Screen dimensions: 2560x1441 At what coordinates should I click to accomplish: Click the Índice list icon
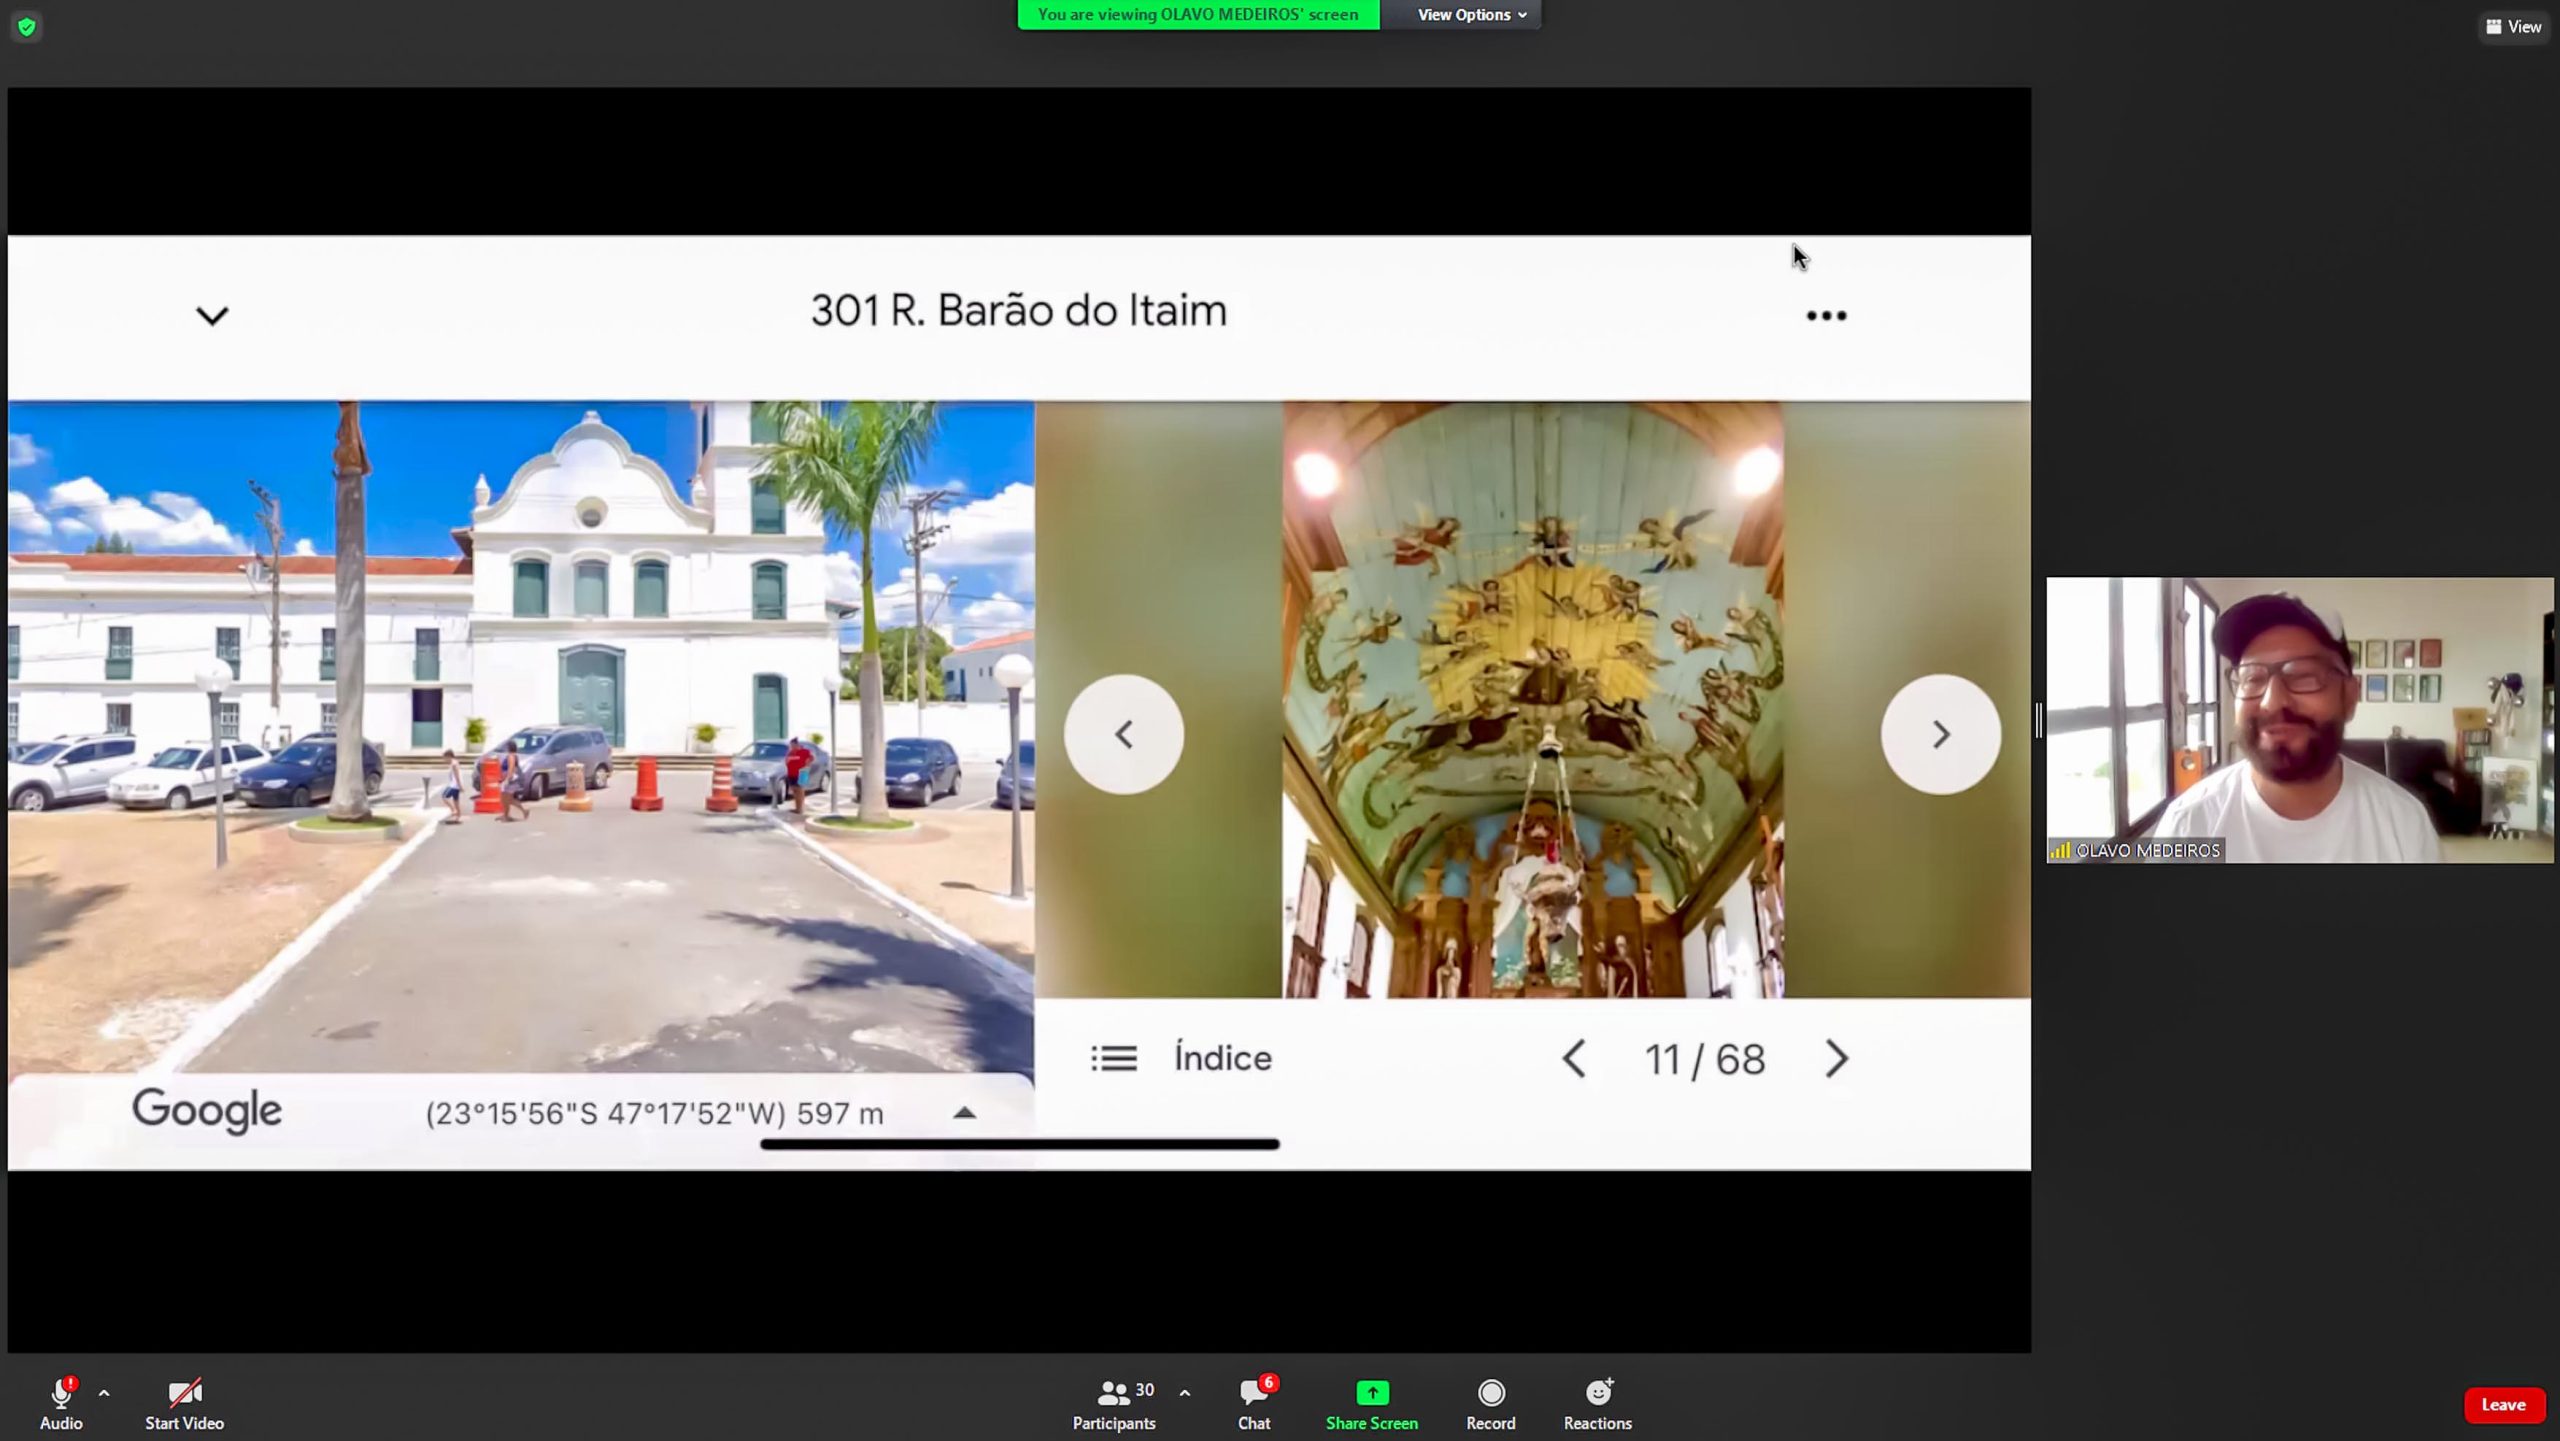pos(1113,1058)
